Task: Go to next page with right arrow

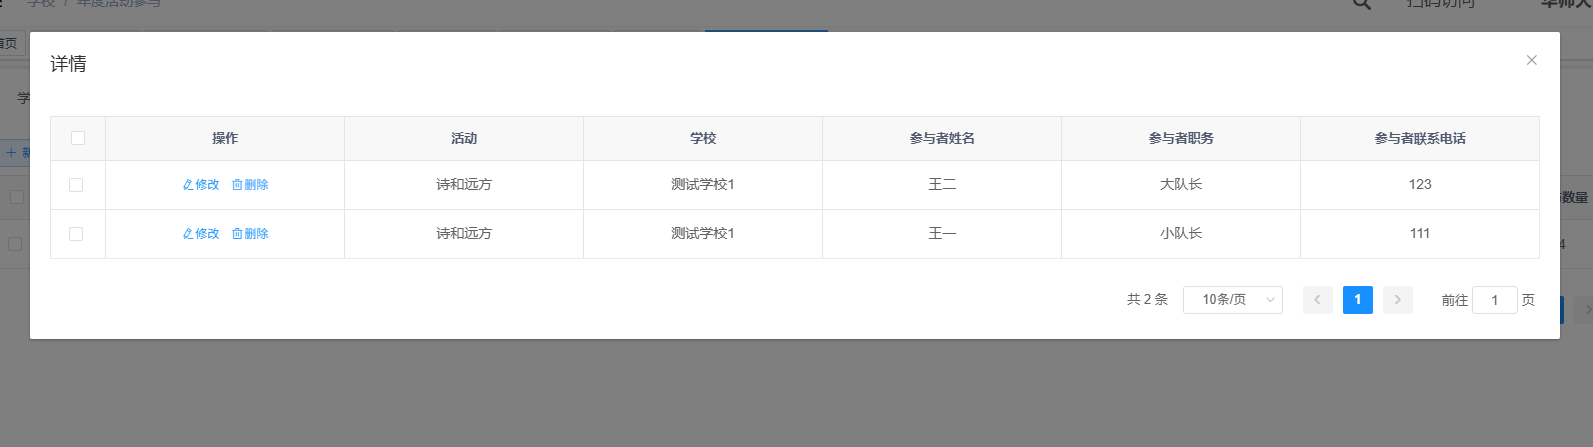Action: [1397, 300]
